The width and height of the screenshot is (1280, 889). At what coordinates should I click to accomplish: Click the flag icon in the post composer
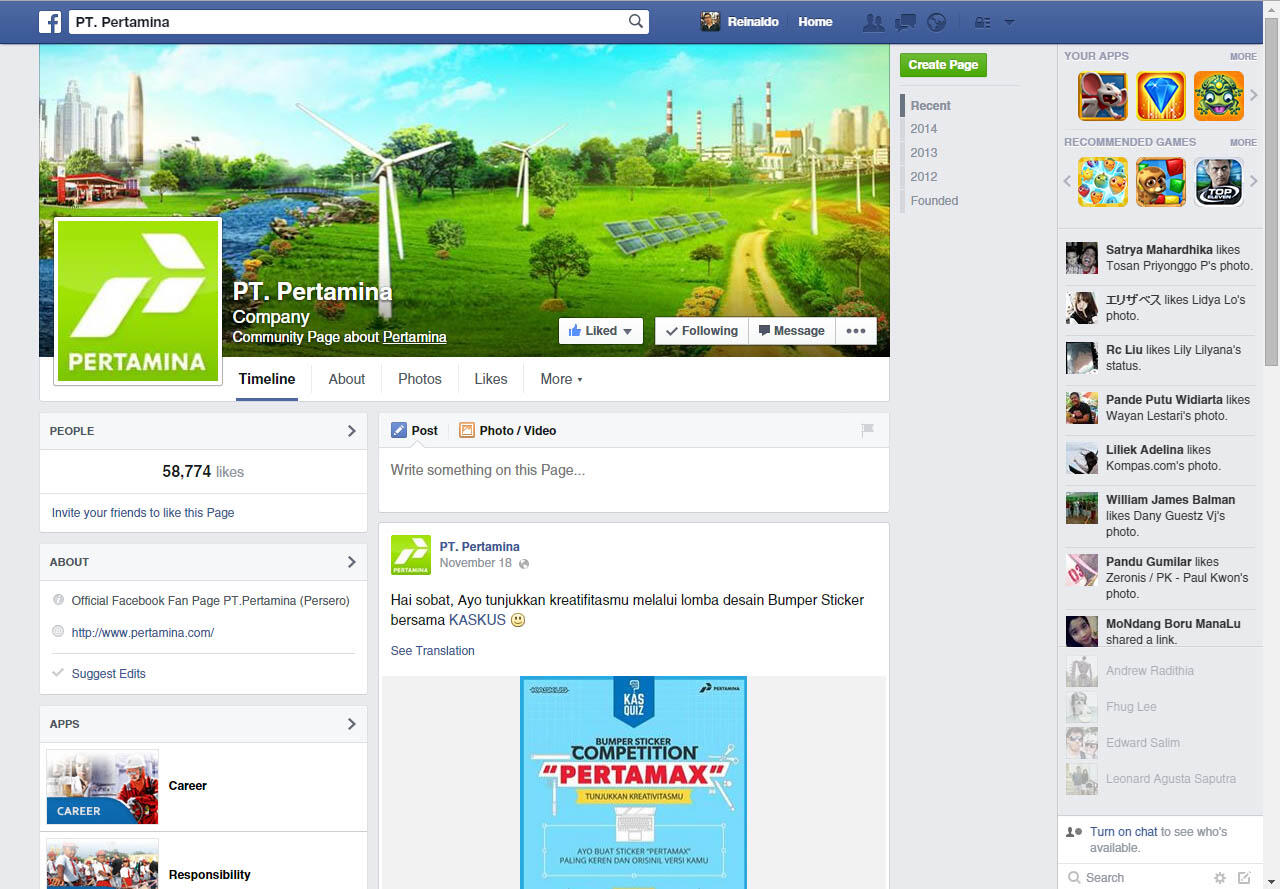867,430
